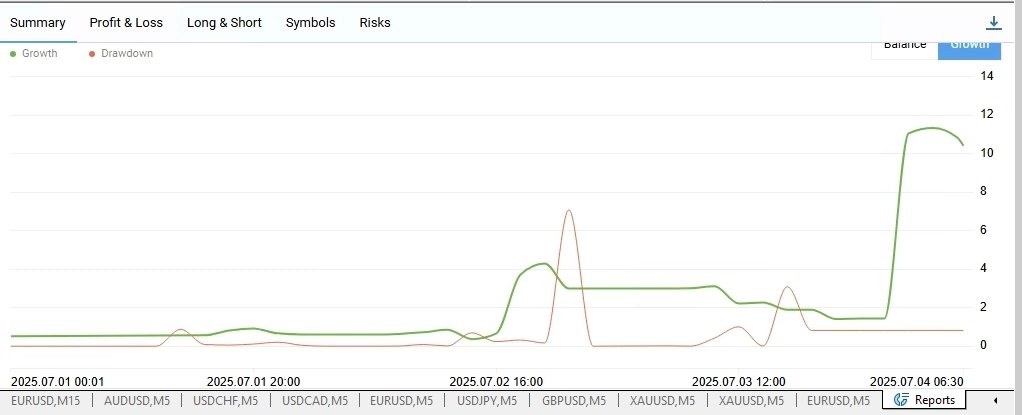
Task: Click the growth line peak near 11
Action: pyautogui.click(x=932, y=128)
